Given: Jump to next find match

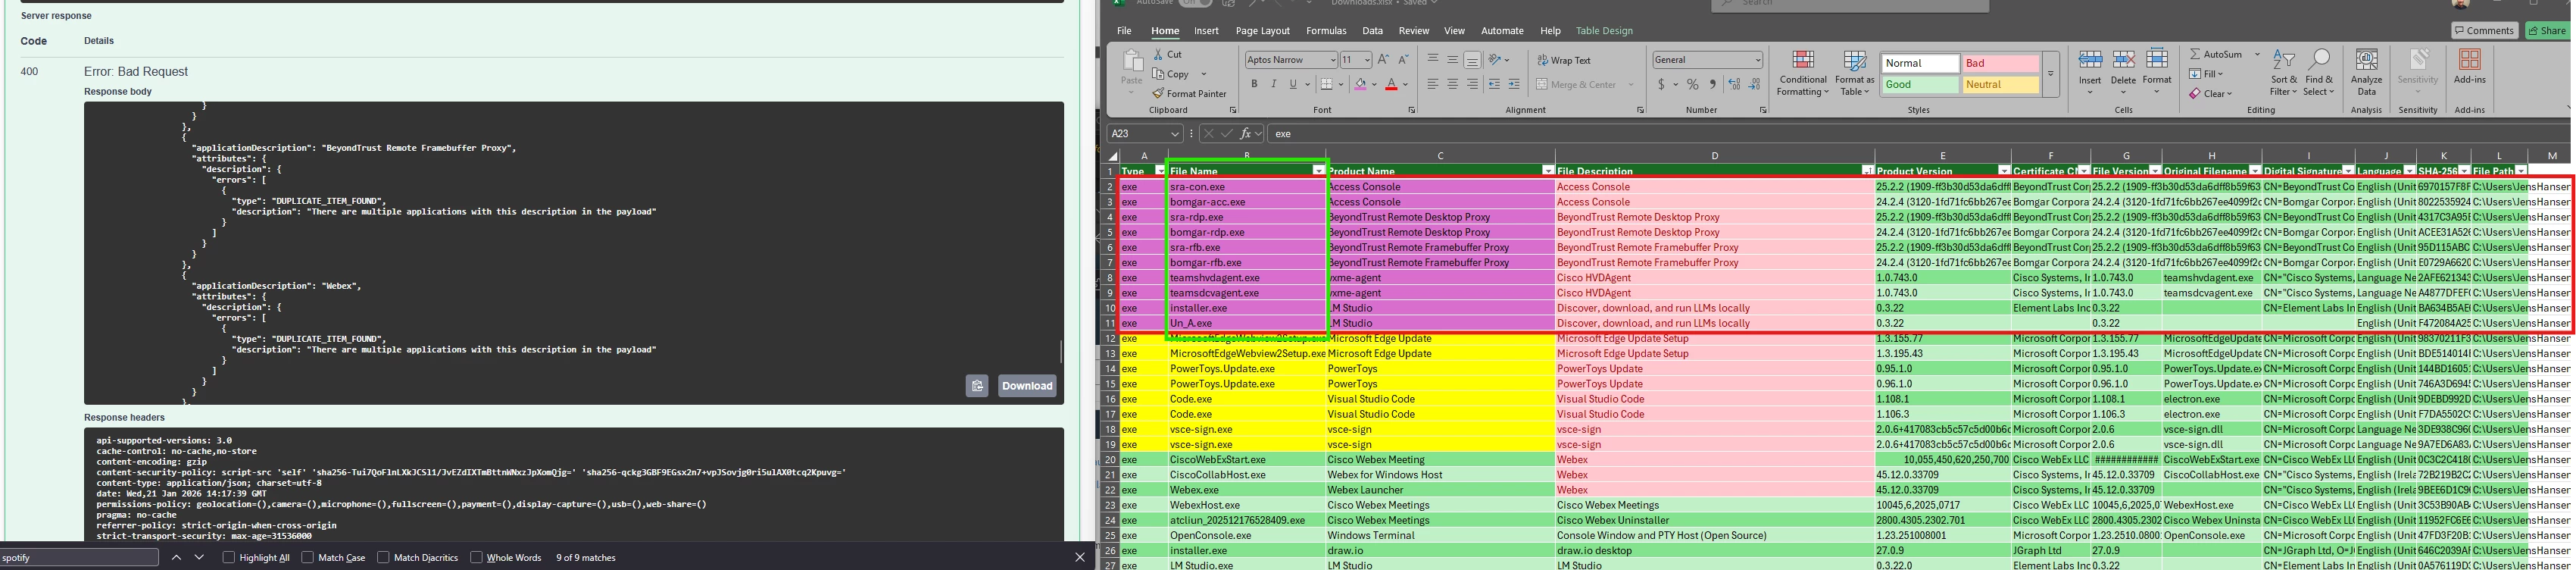Looking at the screenshot, I should (199, 557).
